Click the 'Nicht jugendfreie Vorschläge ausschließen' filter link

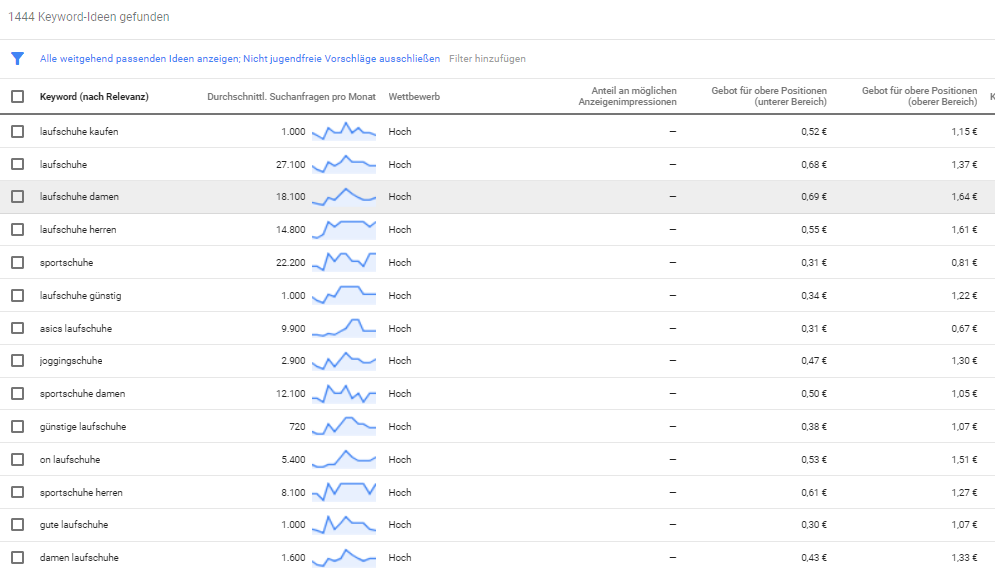coord(341,59)
